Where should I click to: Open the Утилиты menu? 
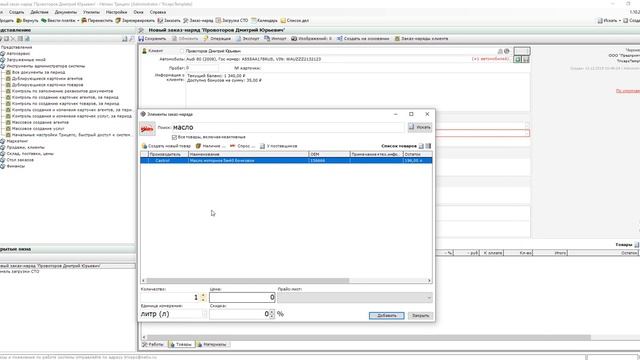(x=91, y=12)
